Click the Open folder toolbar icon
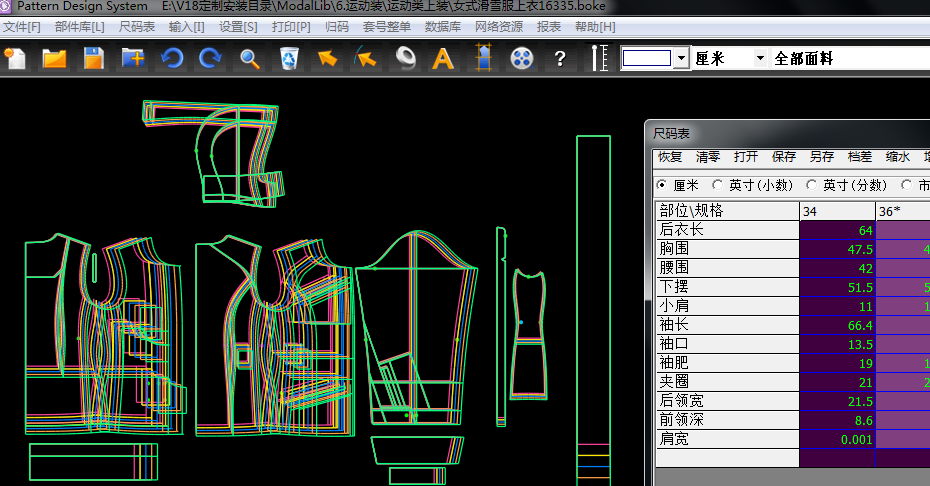 [x=54, y=58]
